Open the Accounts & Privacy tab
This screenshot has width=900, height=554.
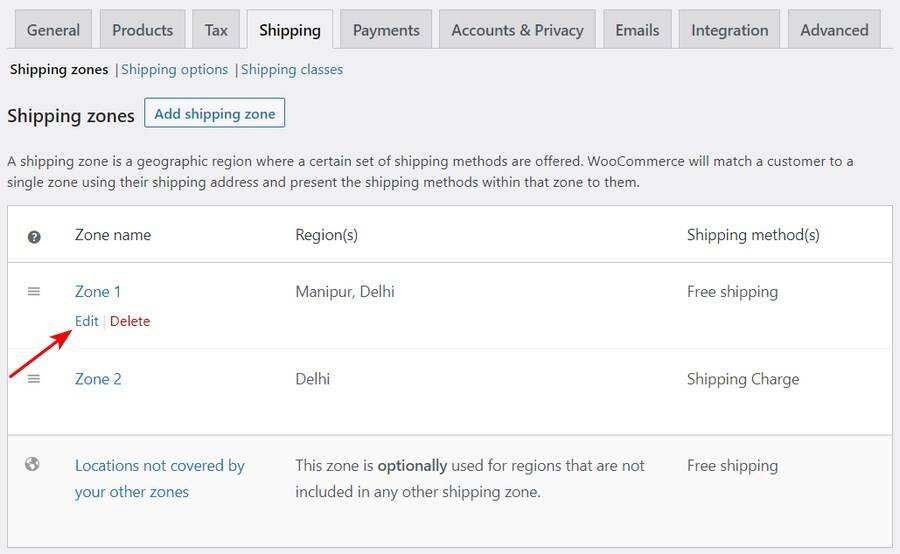(x=517, y=30)
